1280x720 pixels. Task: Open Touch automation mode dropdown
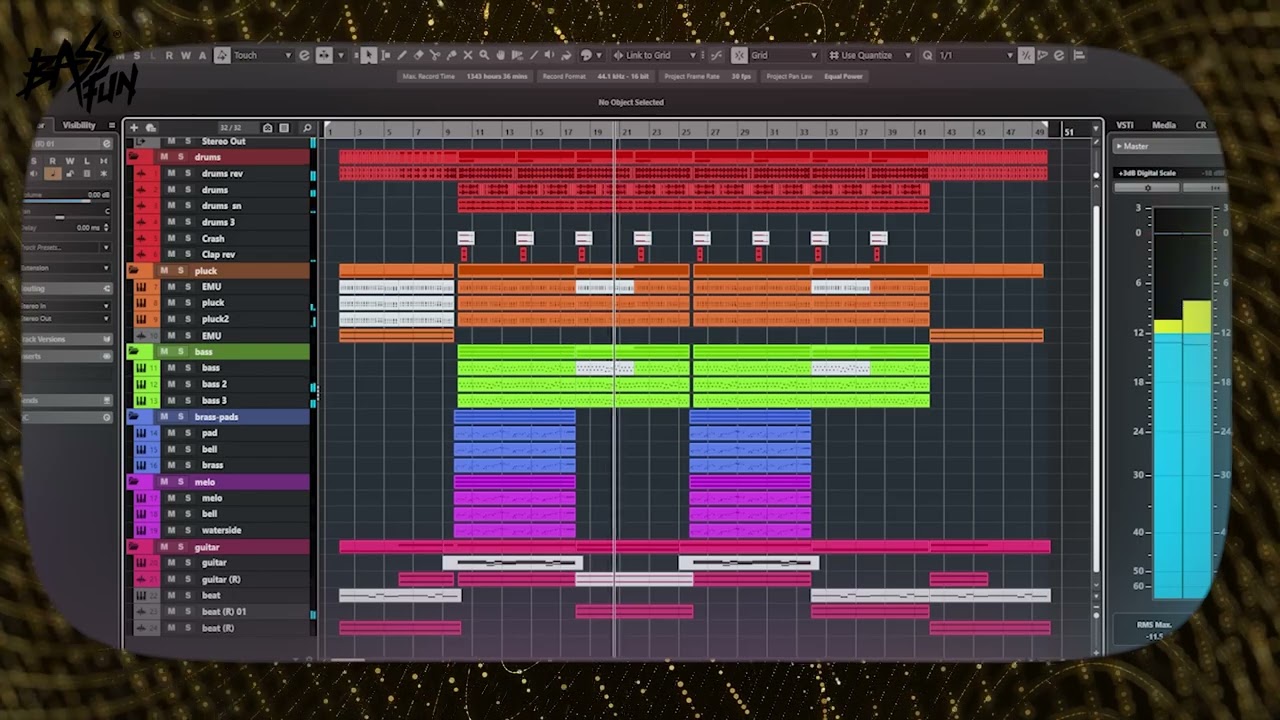pos(262,55)
